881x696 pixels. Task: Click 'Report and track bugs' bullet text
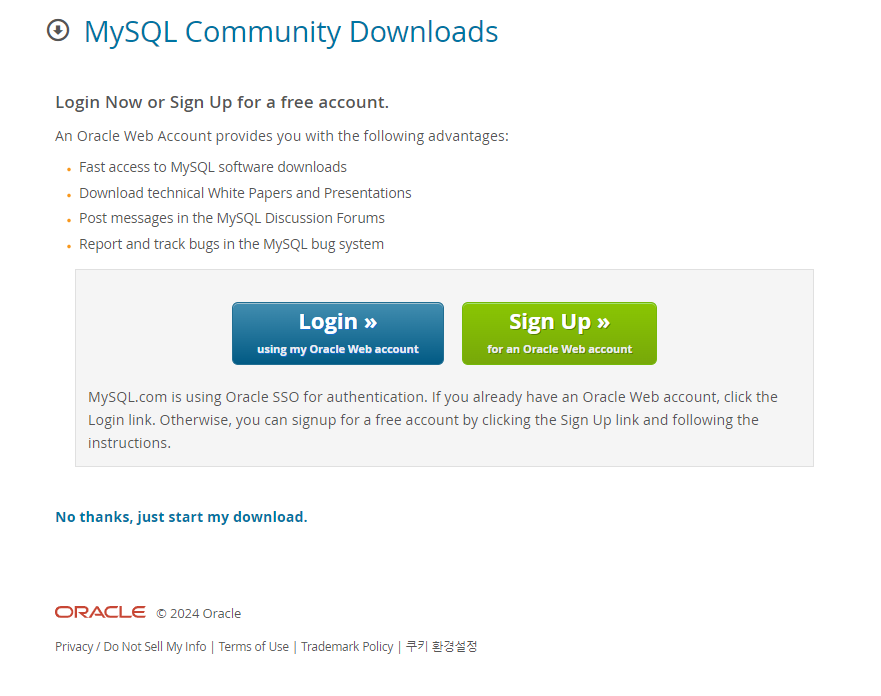point(231,244)
